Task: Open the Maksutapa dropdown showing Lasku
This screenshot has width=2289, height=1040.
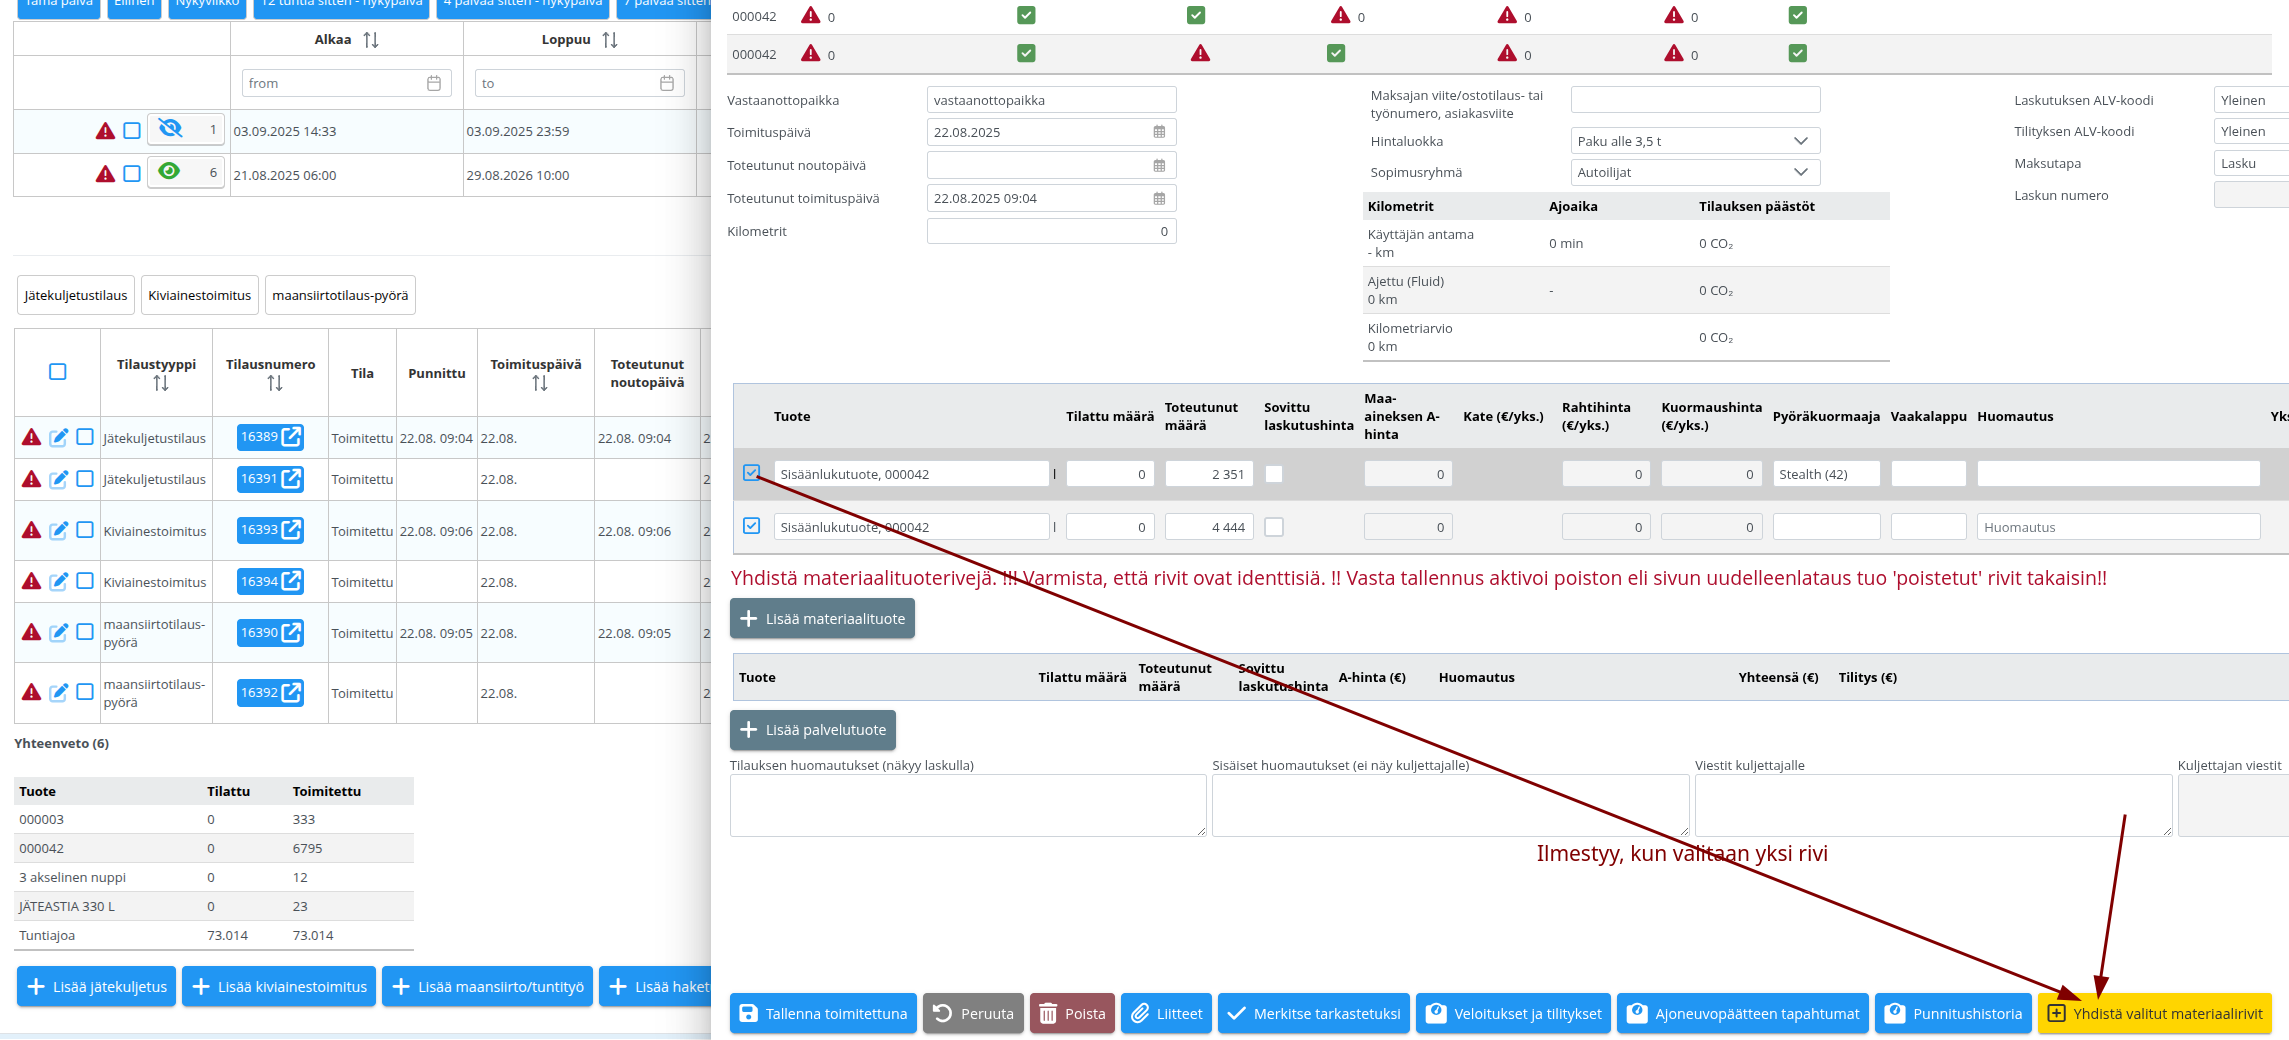Action: point(2250,163)
